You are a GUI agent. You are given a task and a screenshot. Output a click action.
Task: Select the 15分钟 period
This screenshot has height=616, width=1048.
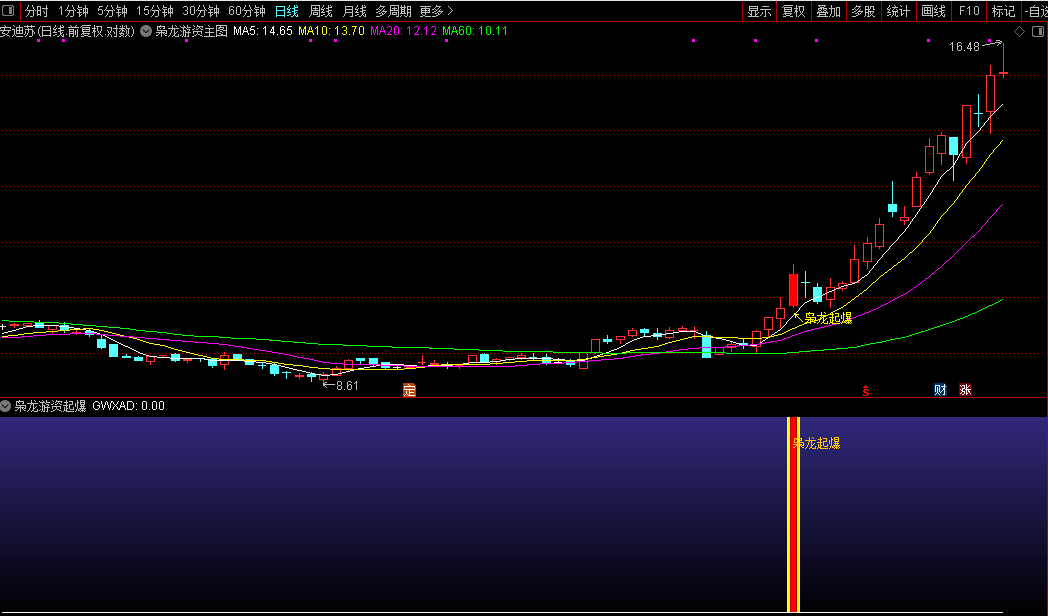click(155, 11)
